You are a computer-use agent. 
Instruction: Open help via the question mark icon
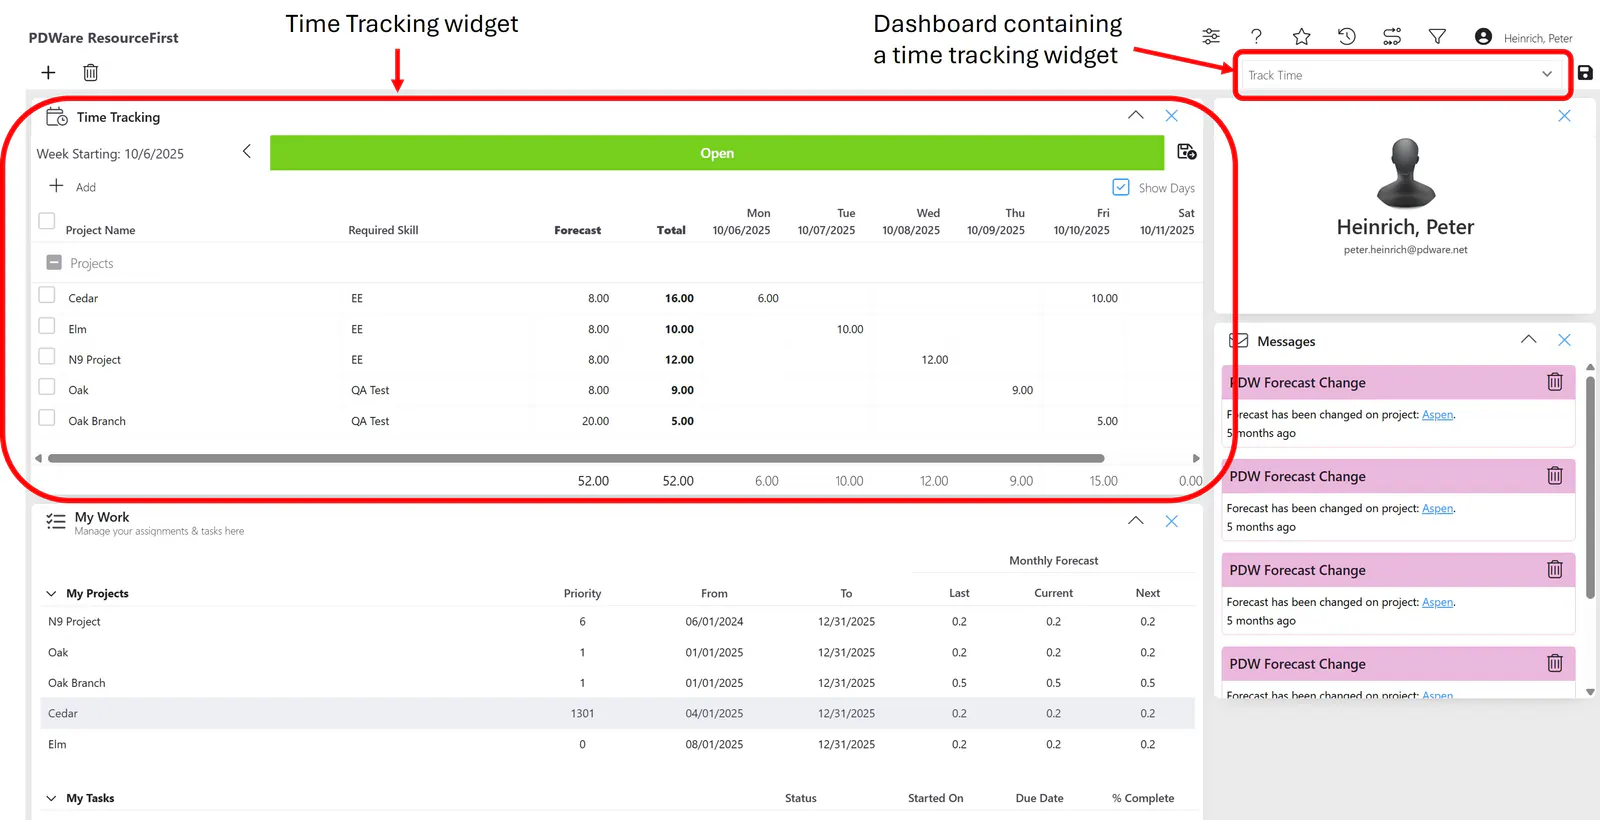[x=1256, y=37]
